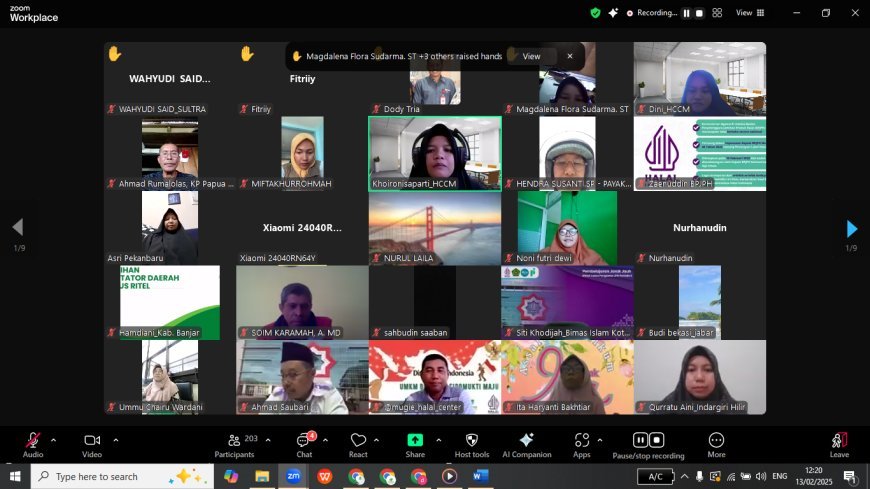Image resolution: width=870 pixels, height=489 pixels.
Task: Select Ahmad Saubari video tile
Action: pos(302,377)
